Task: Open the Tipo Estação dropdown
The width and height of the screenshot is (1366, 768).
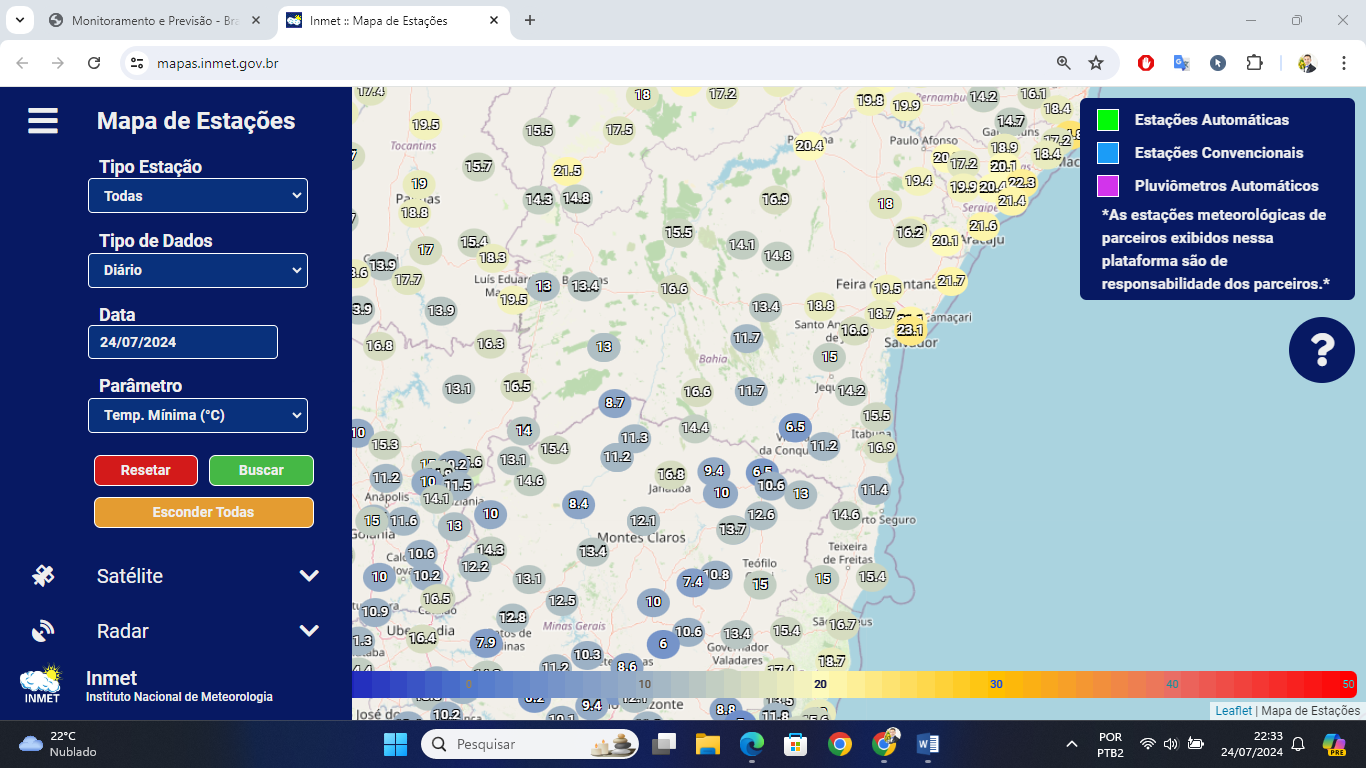Action: pyautogui.click(x=198, y=196)
